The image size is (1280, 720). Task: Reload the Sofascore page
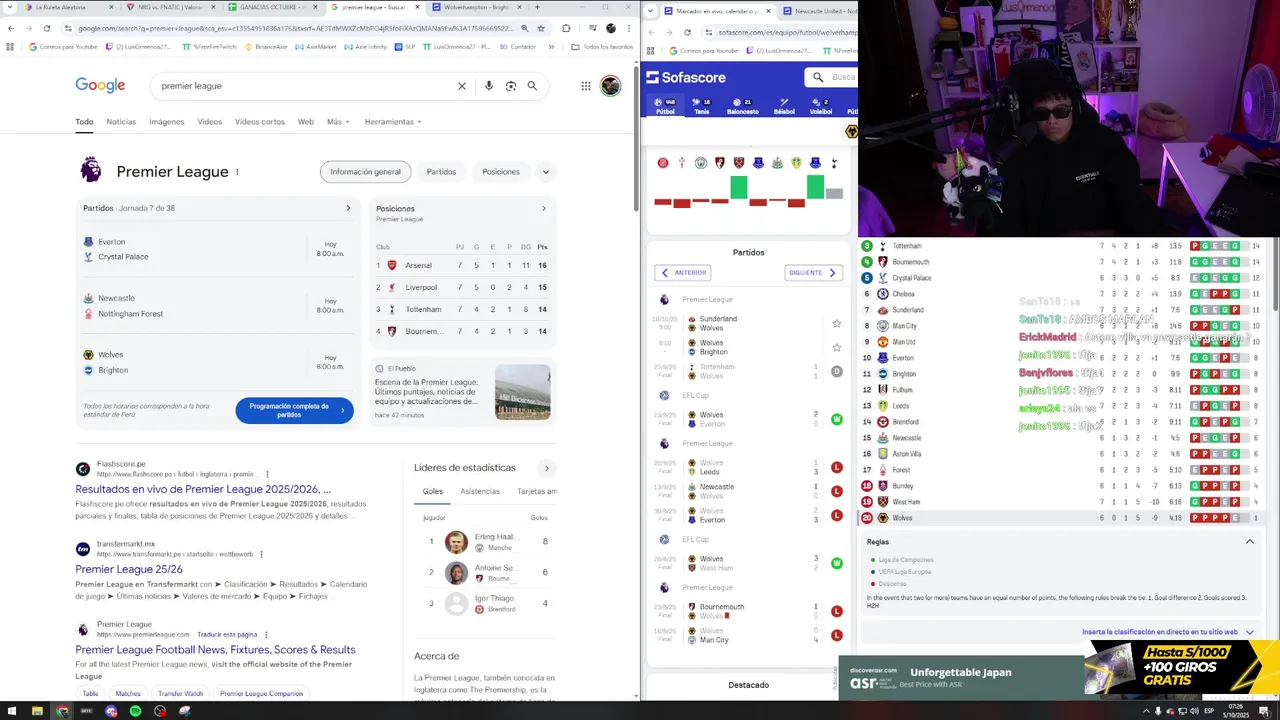pyautogui.click(x=687, y=32)
